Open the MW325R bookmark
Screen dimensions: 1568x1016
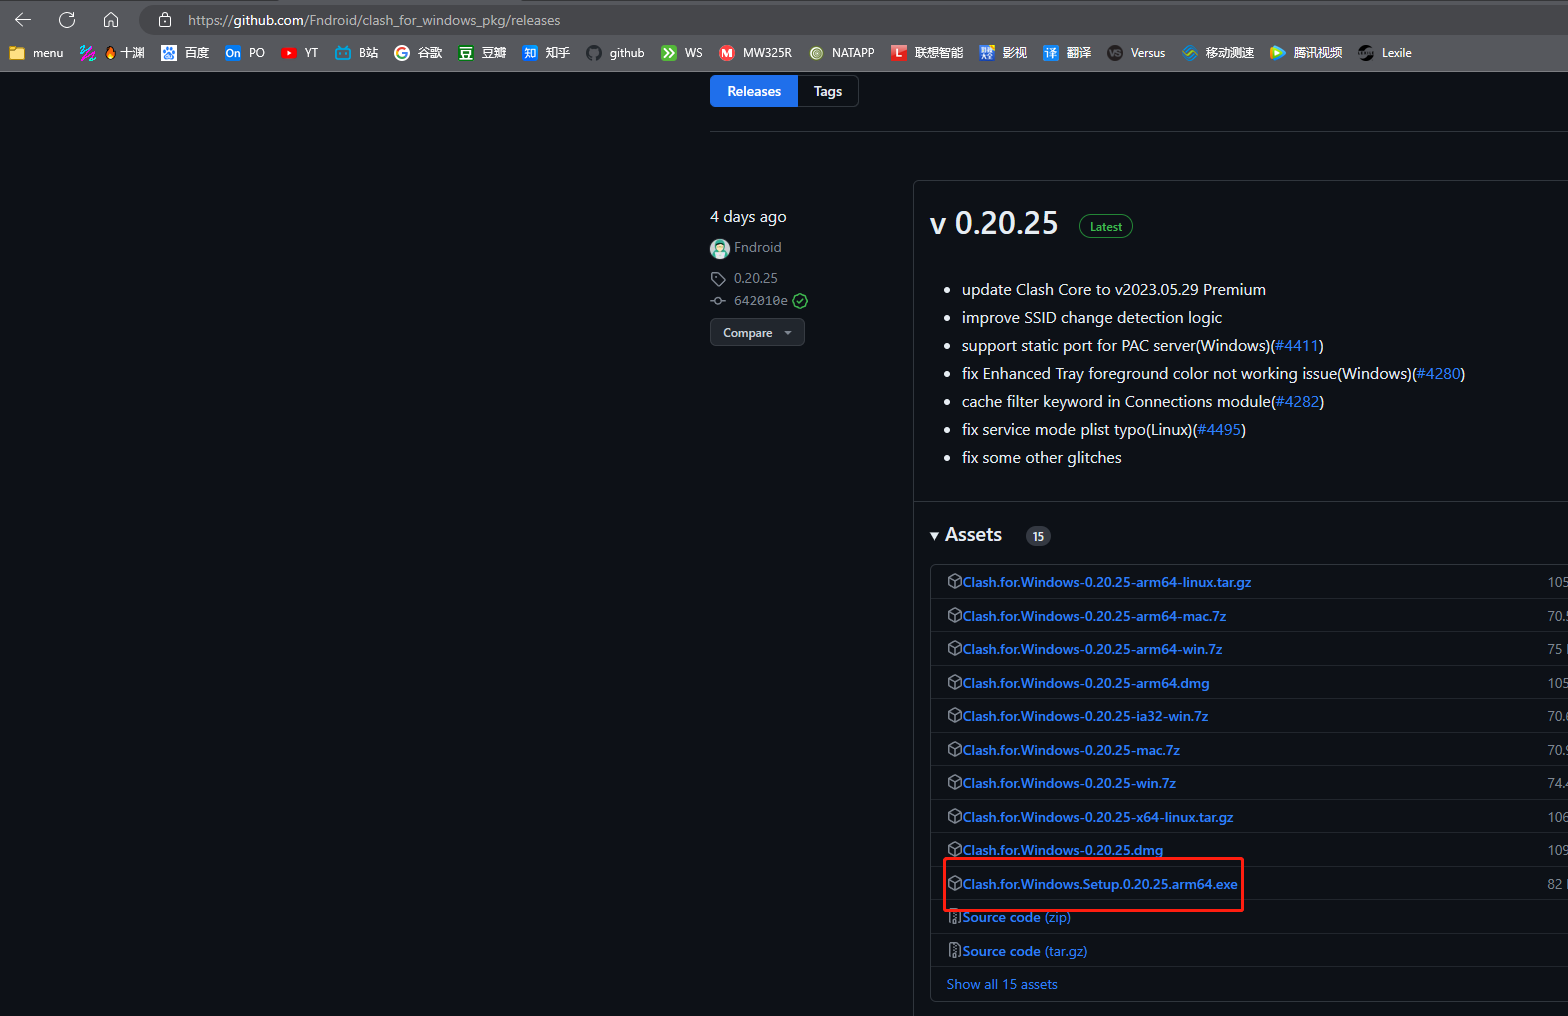(x=755, y=53)
